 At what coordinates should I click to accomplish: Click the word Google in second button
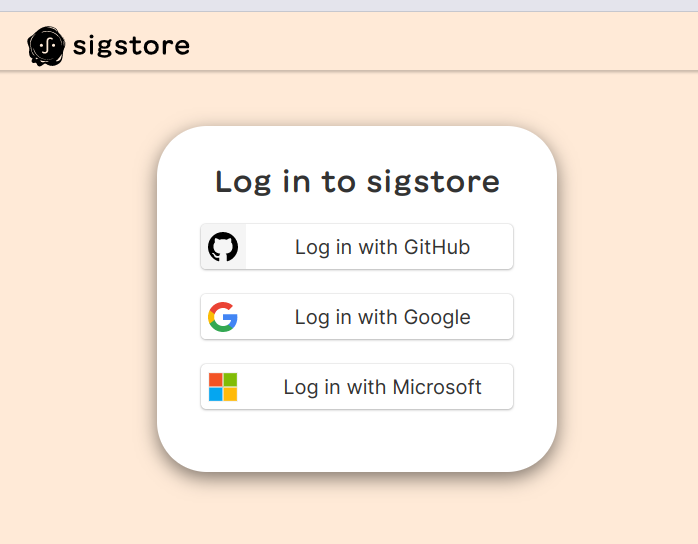pos(437,317)
